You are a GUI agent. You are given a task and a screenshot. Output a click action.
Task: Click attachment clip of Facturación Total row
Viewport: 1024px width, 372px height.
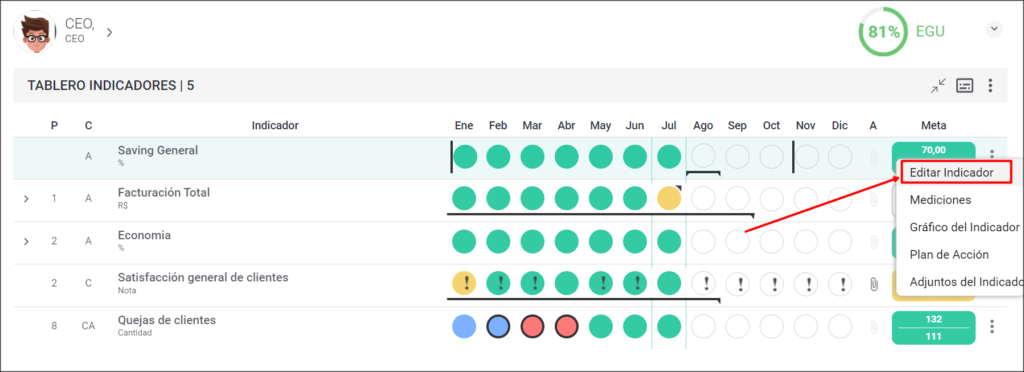[873, 199]
